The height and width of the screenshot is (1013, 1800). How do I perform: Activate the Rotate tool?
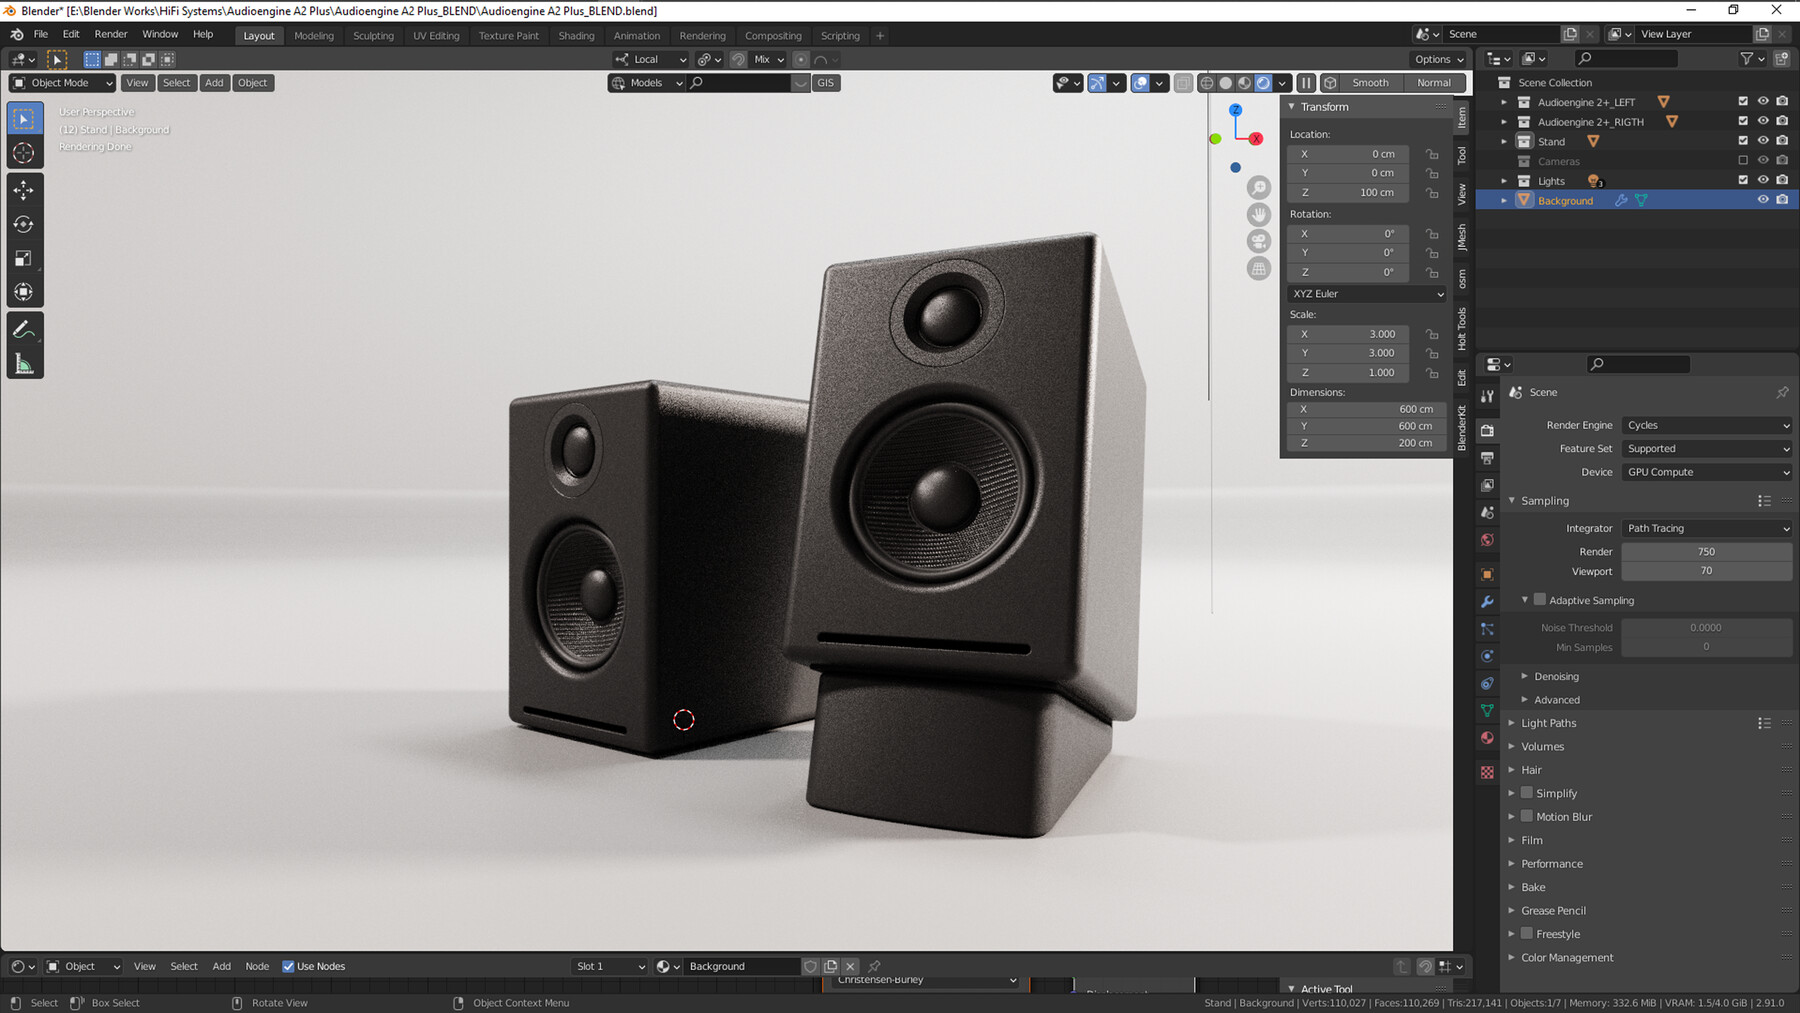(24, 224)
